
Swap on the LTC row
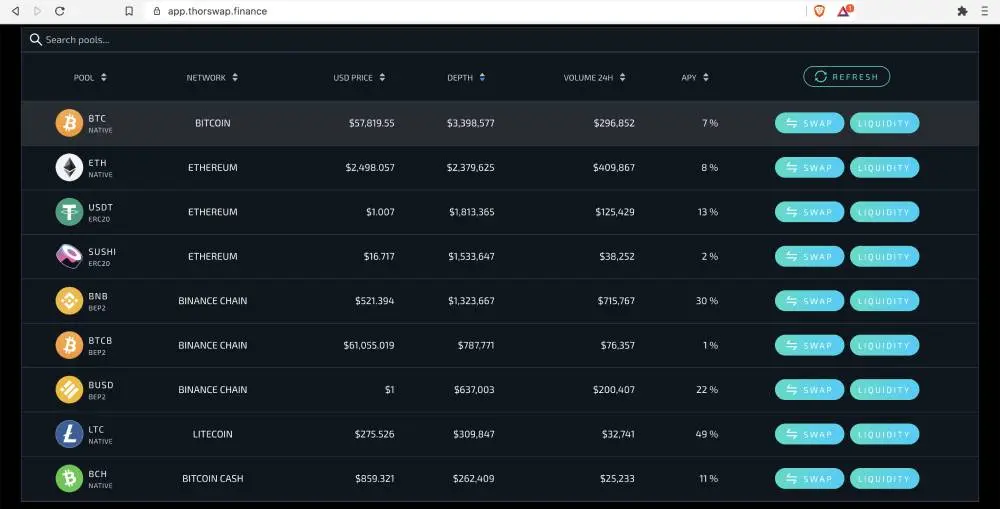point(809,434)
